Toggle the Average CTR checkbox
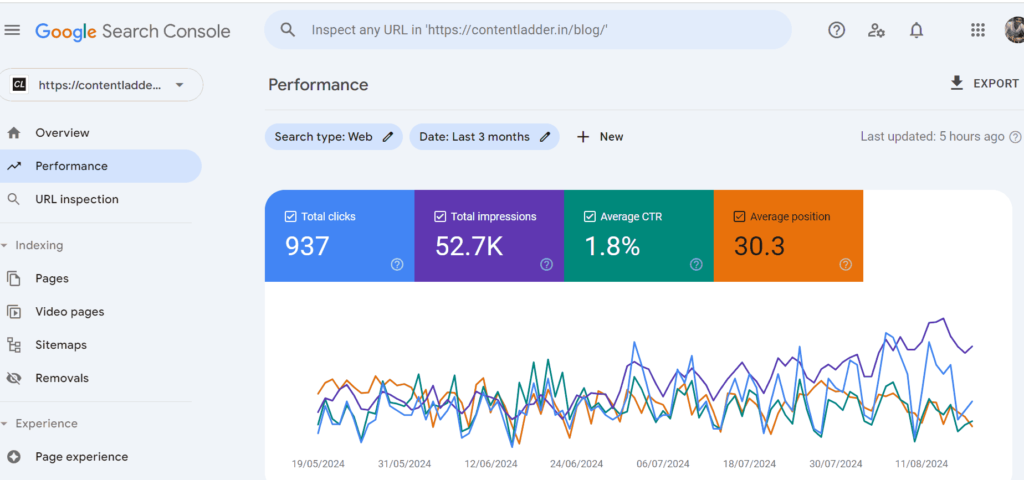This screenshot has height=480, width=1024. 590,216
